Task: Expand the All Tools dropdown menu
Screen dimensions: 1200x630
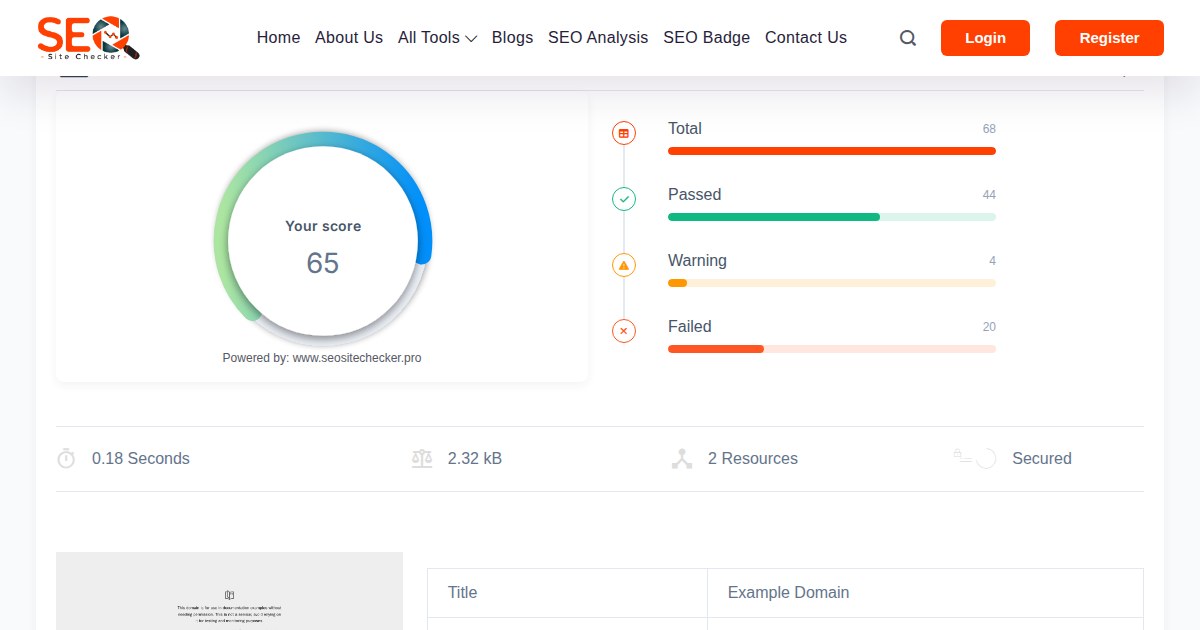Action: click(437, 38)
